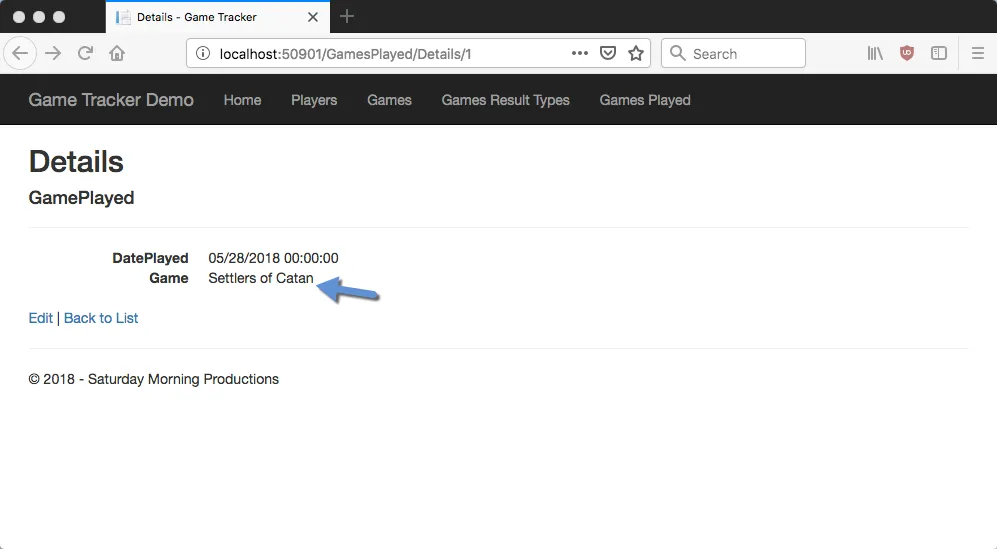Viewport: 997px width, 549px height.
Task: Click the red close window button
Action: point(19,17)
